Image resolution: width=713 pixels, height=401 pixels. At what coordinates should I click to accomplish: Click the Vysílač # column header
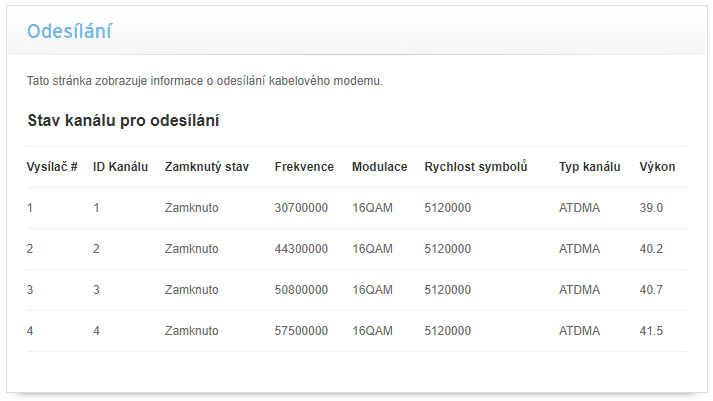click(52, 167)
